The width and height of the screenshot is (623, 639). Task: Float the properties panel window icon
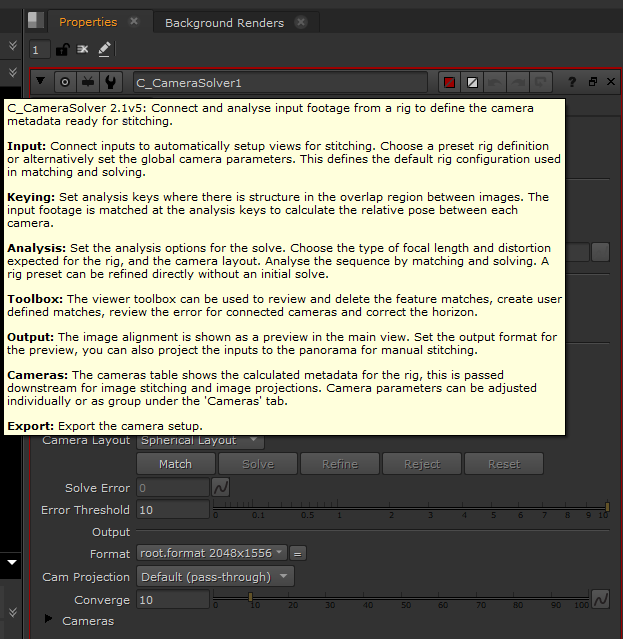click(x=593, y=82)
